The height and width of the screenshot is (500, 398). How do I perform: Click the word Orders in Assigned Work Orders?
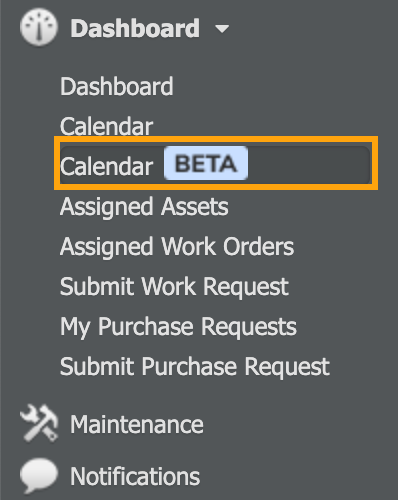[x=259, y=247]
